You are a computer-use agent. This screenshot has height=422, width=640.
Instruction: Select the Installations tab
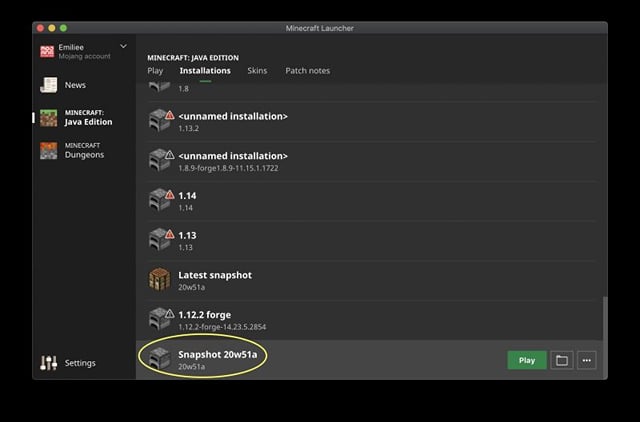tap(205, 71)
